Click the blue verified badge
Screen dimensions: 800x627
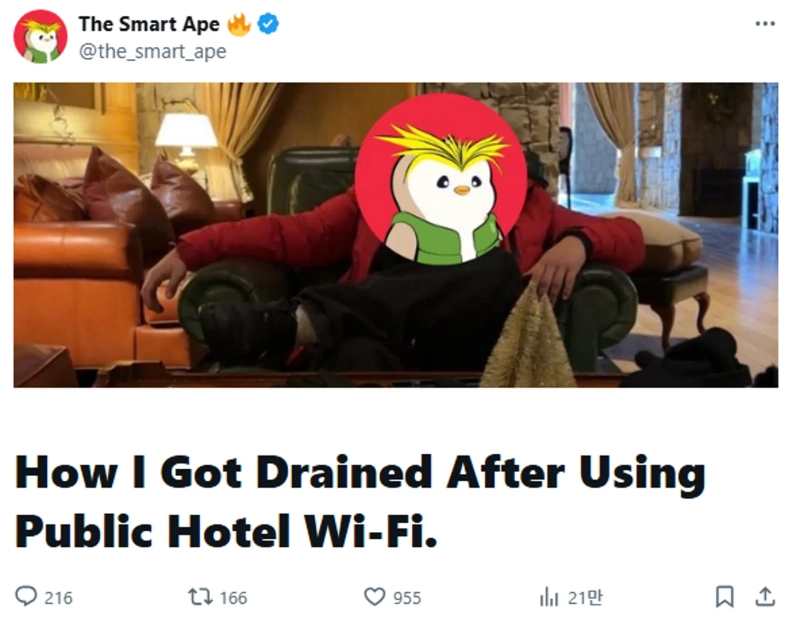point(268,24)
